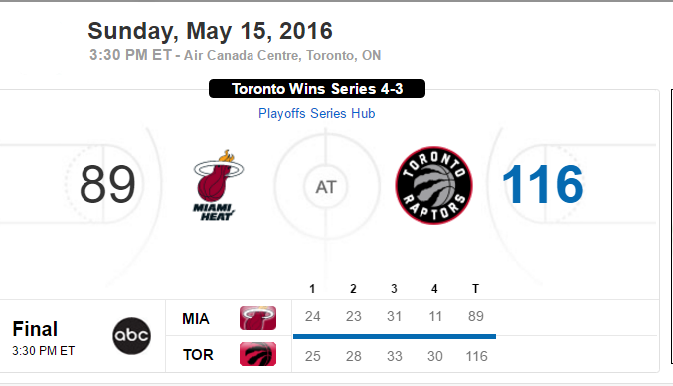Click the Toronto Wins Series 4-3 banner
This screenshot has width=673, height=386.
(x=317, y=88)
